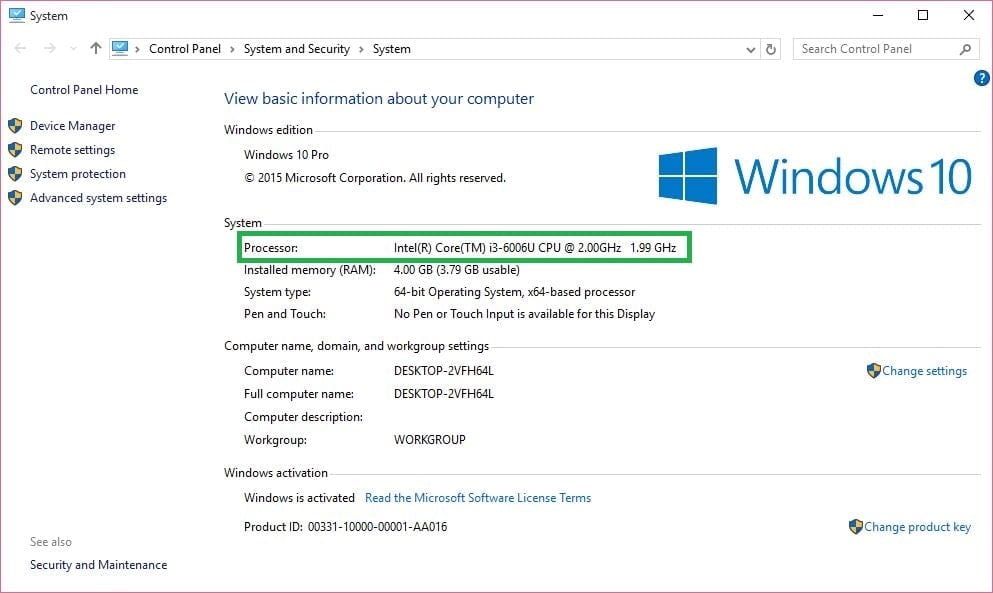Open Remote settings link
This screenshot has width=993, height=593.
tap(73, 150)
